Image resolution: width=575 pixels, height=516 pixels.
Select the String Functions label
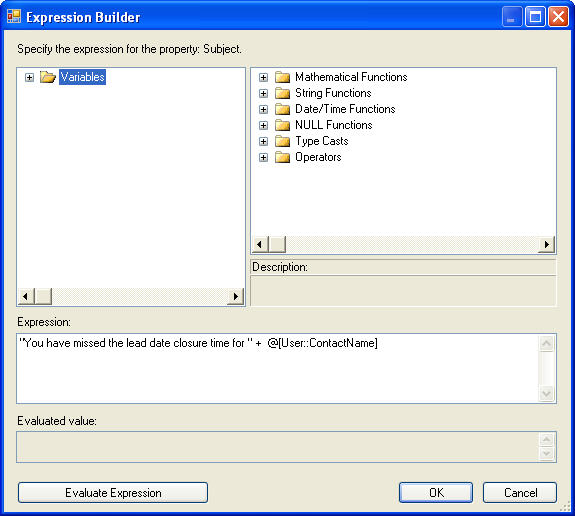point(333,93)
